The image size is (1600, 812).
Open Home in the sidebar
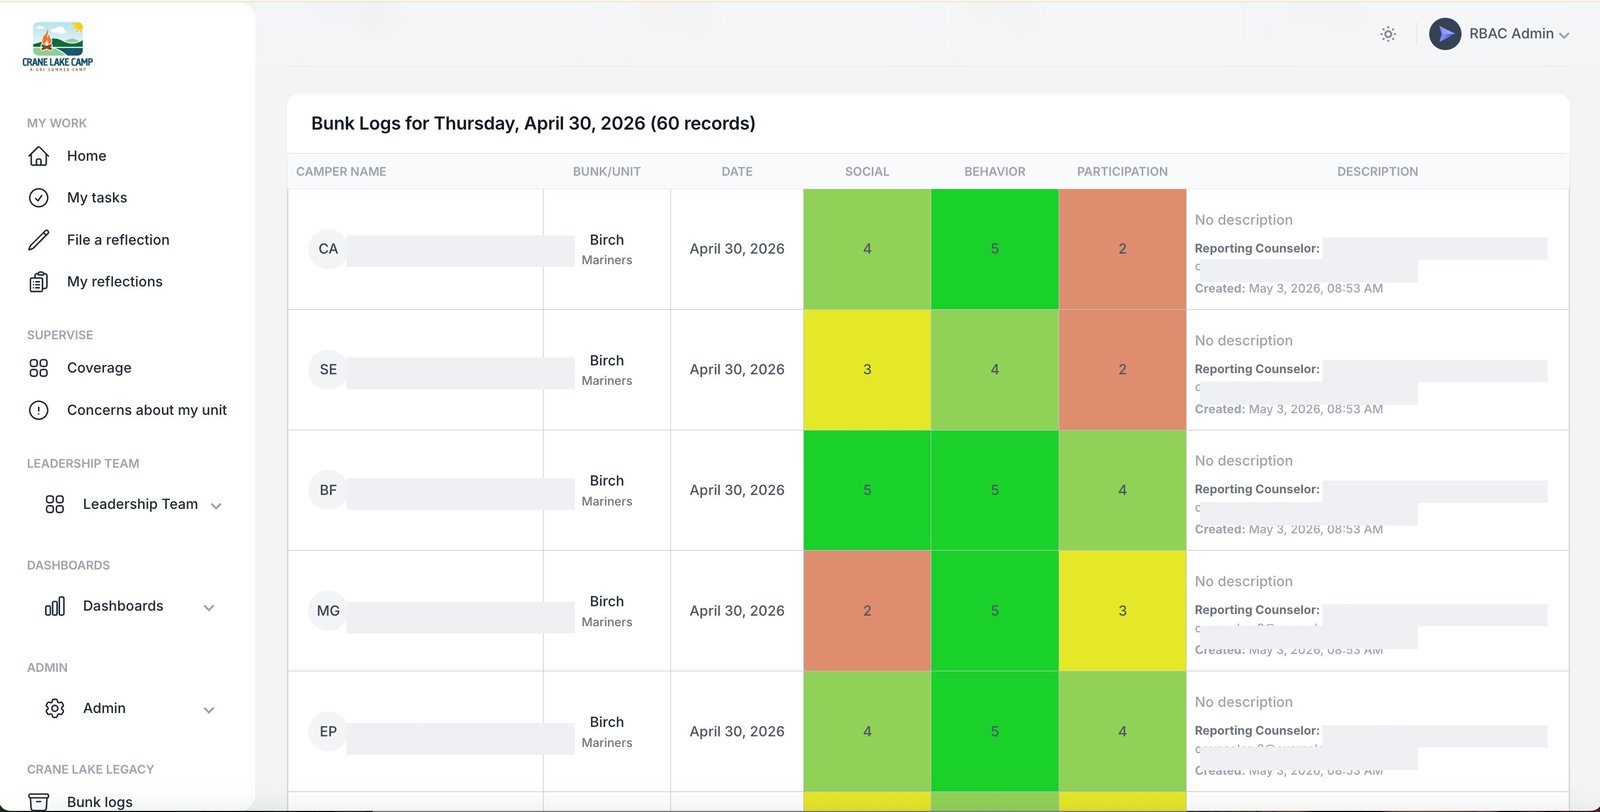(87, 156)
